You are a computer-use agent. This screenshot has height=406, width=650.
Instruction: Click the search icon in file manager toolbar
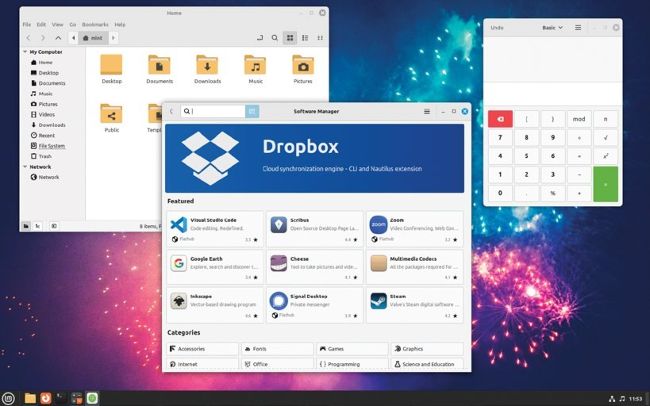(274, 38)
